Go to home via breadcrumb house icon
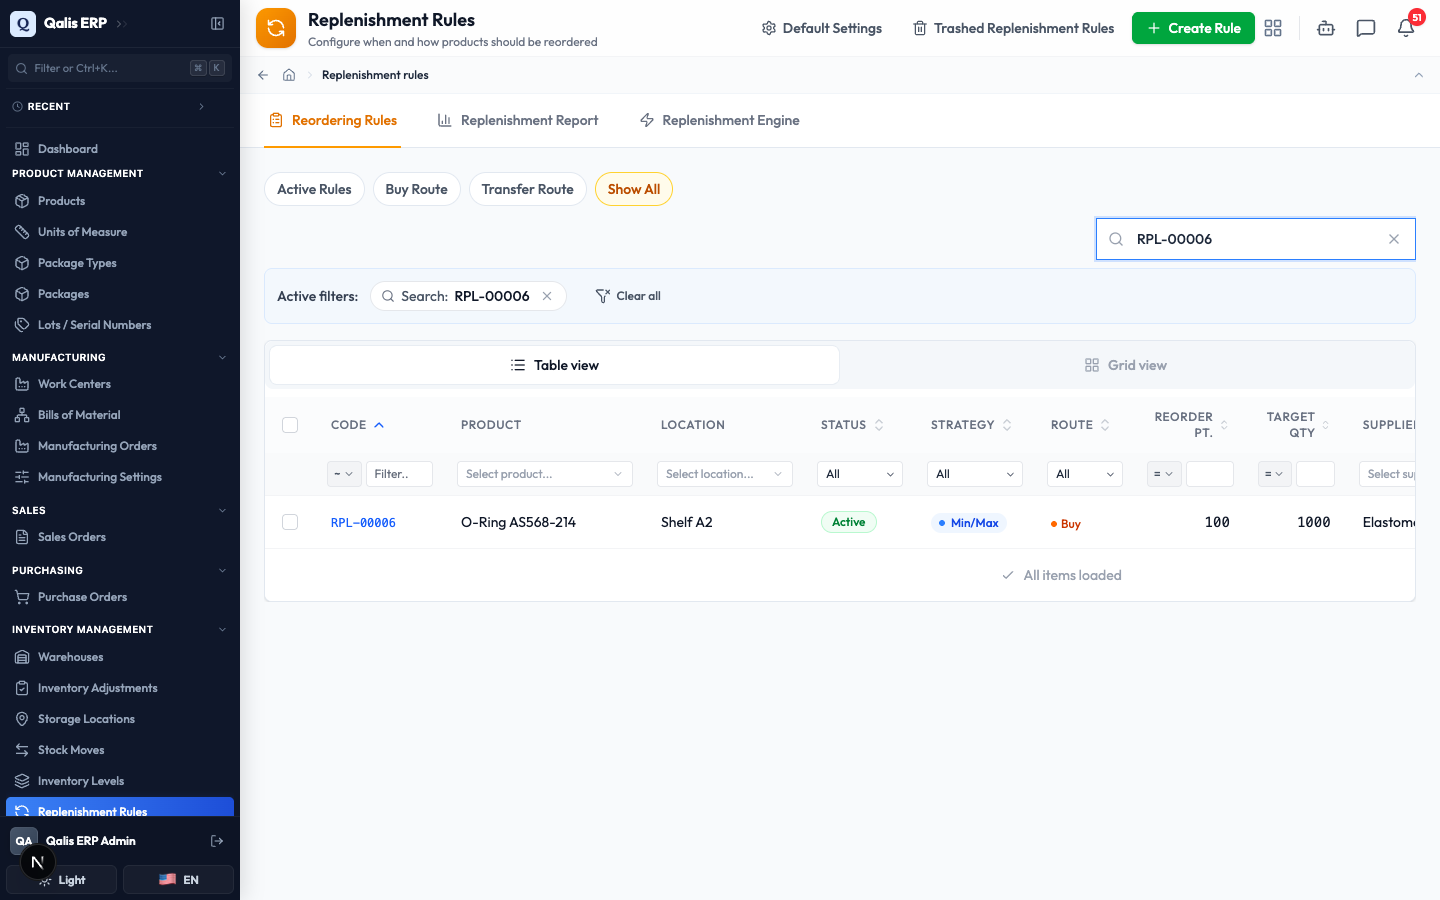The image size is (1440, 900). (x=289, y=75)
